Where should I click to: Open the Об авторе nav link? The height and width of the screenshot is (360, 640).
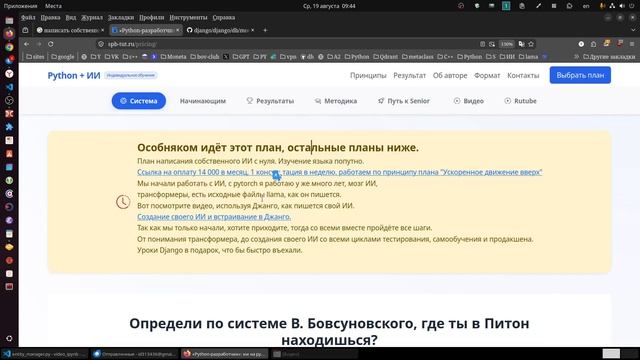(x=450, y=76)
